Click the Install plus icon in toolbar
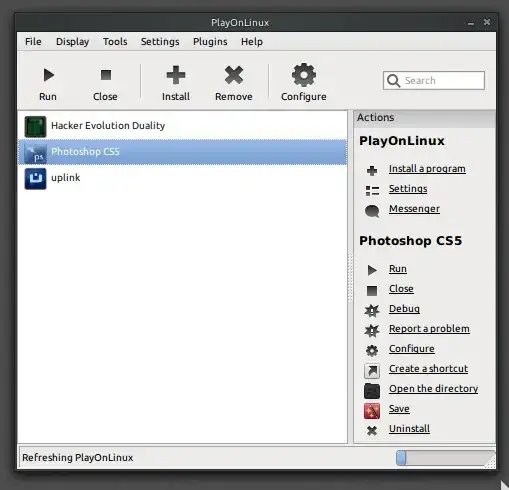 (176, 75)
